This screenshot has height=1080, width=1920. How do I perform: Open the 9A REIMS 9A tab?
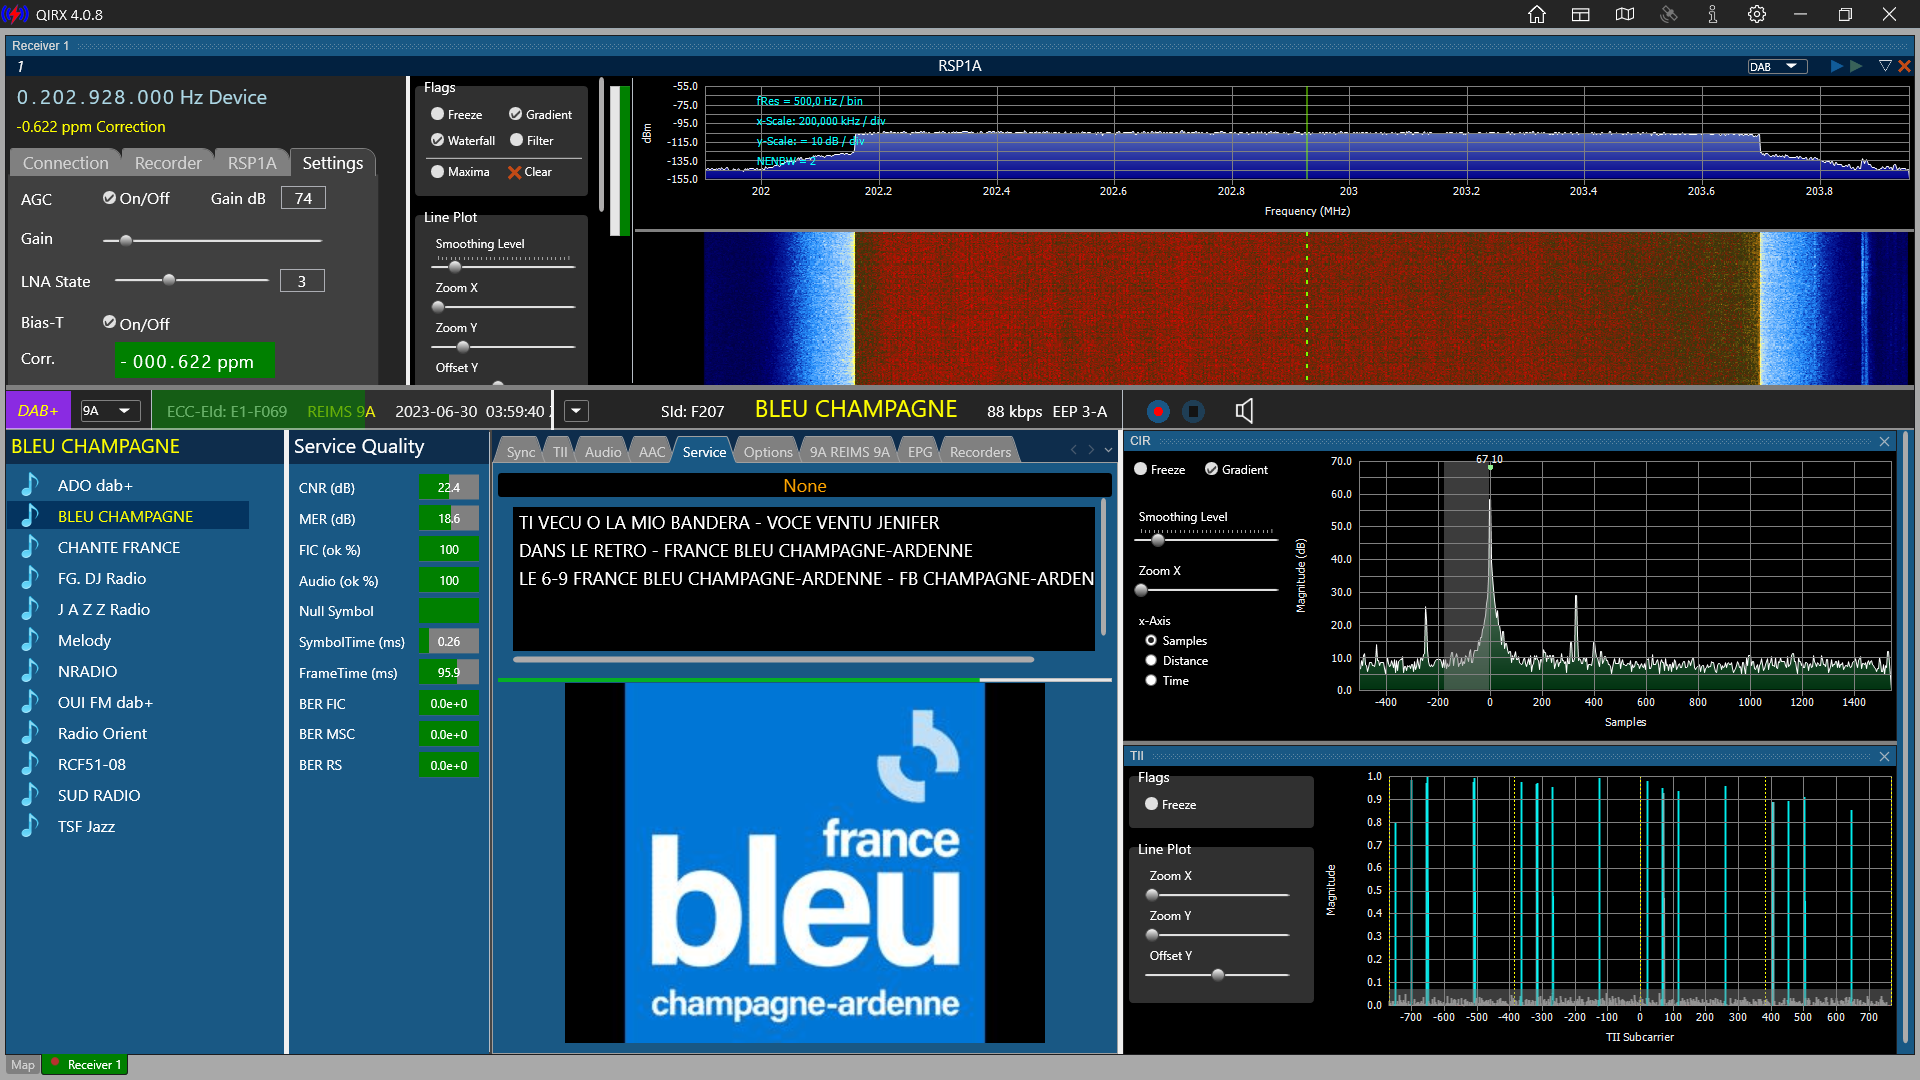[849, 452]
